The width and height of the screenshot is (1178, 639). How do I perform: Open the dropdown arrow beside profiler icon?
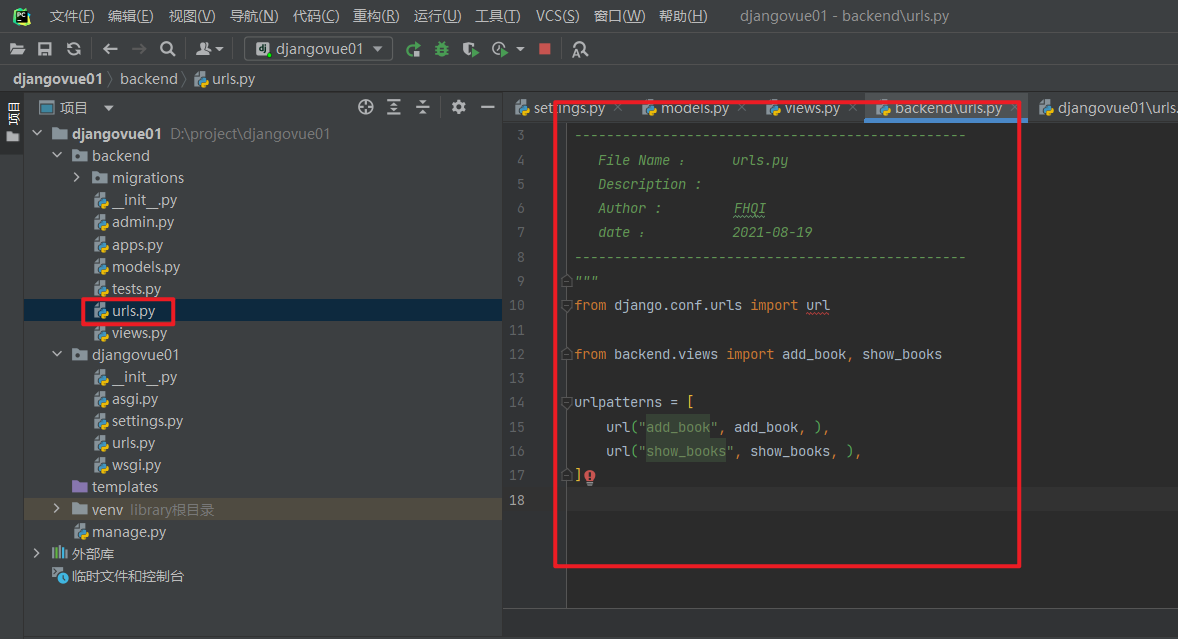coord(520,50)
